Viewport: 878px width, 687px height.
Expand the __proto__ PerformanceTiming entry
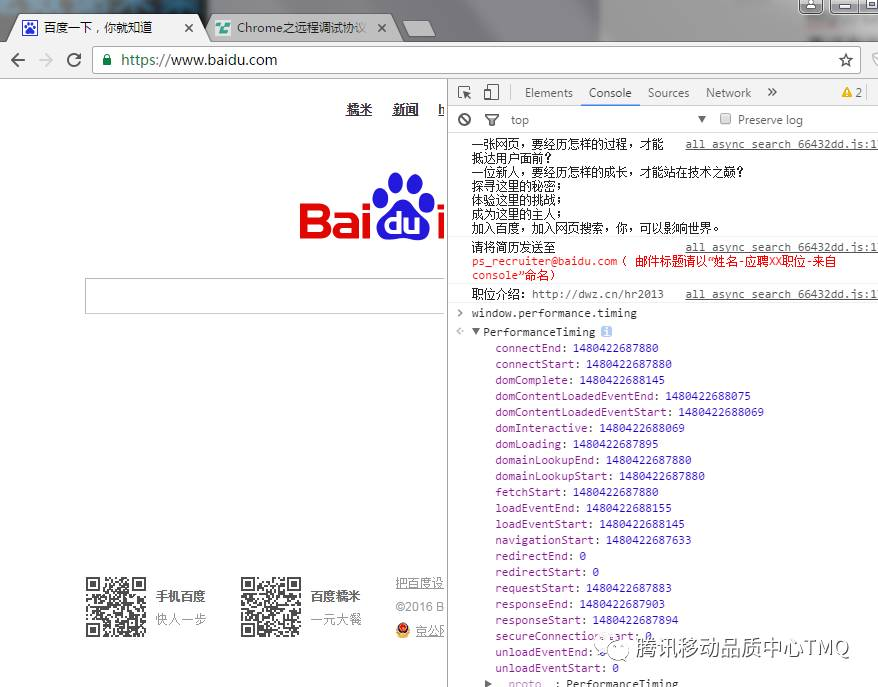(x=488, y=683)
